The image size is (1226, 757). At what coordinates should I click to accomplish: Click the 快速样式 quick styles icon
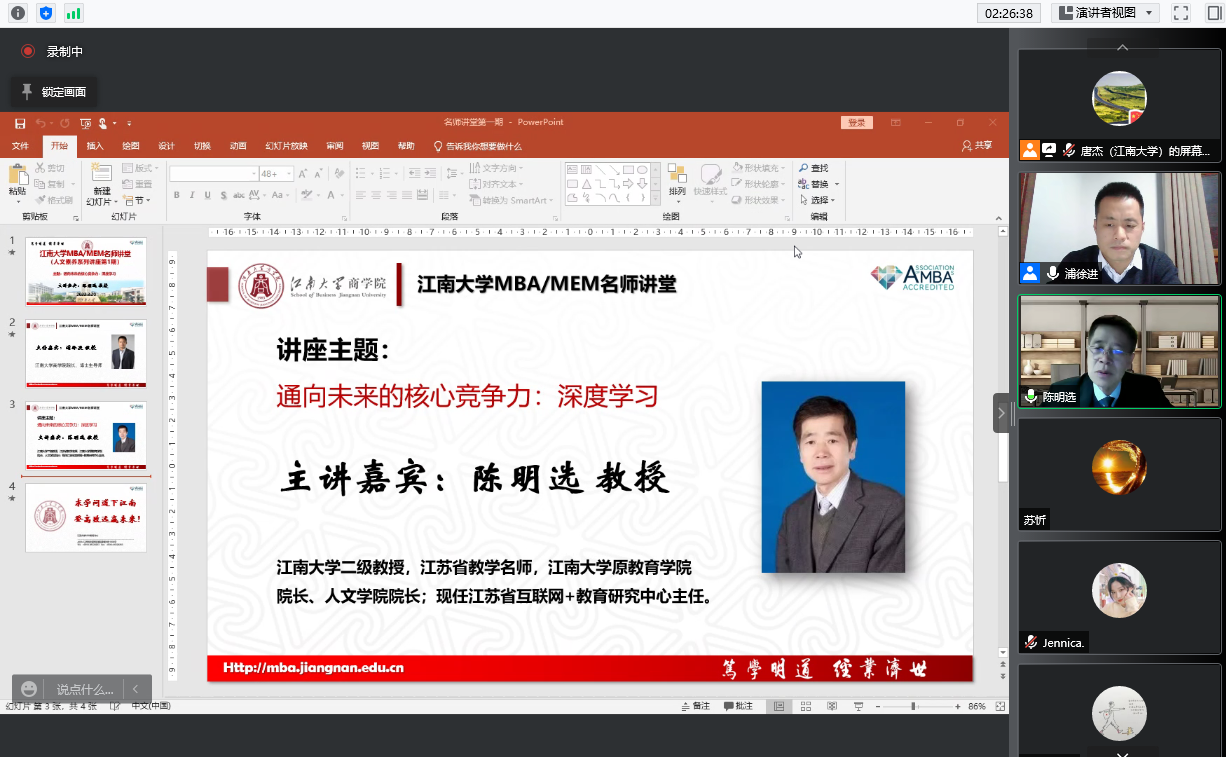(x=710, y=176)
